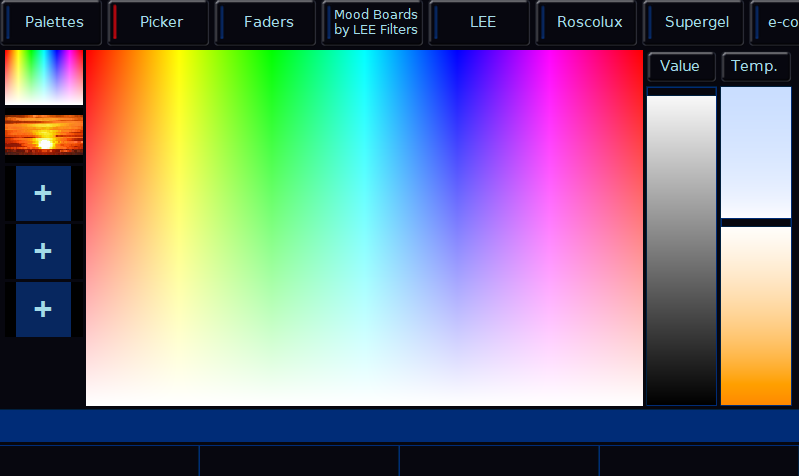This screenshot has width=799, height=476.
Task: Select the sunset image picker thumbnail
Action: coord(44,135)
